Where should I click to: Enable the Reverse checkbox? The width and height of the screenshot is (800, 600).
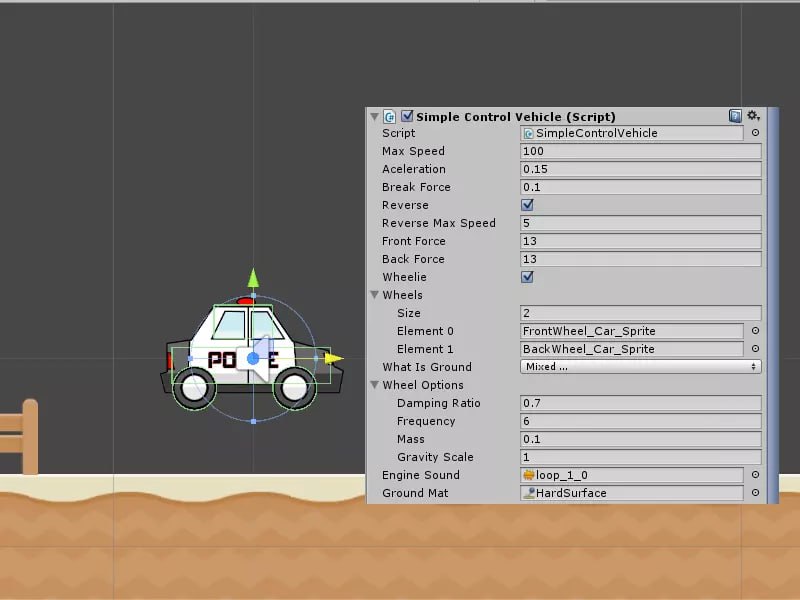point(527,205)
